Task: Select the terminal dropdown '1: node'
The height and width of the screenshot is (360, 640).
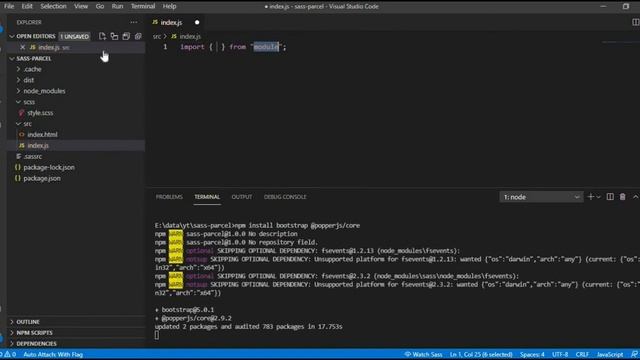Action: (x=541, y=197)
